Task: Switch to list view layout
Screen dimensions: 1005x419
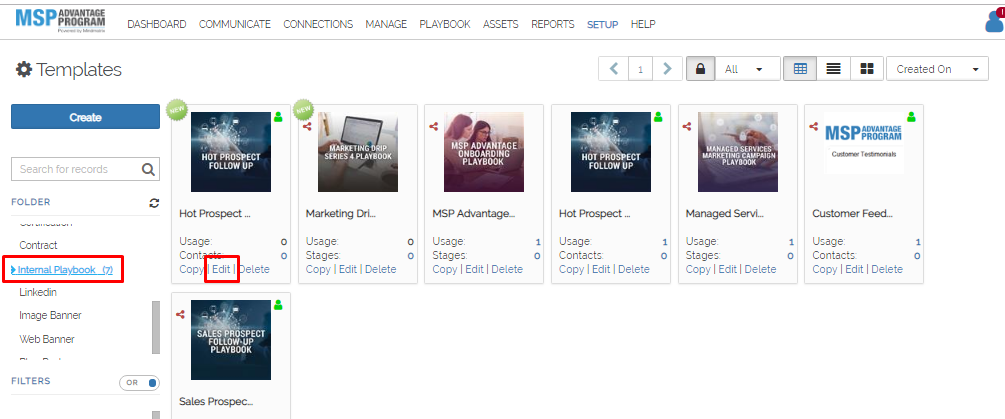Action: tap(833, 69)
